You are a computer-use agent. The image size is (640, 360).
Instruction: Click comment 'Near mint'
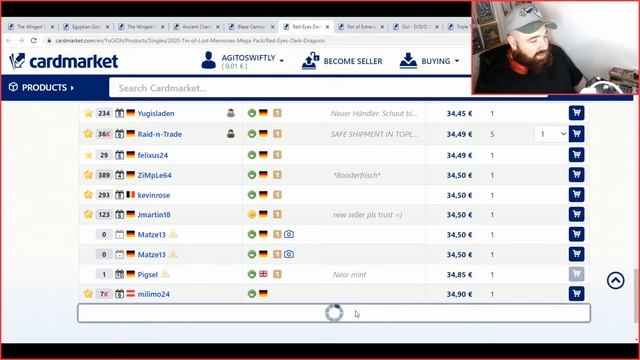pyautogui.click(x=349, y=274)
